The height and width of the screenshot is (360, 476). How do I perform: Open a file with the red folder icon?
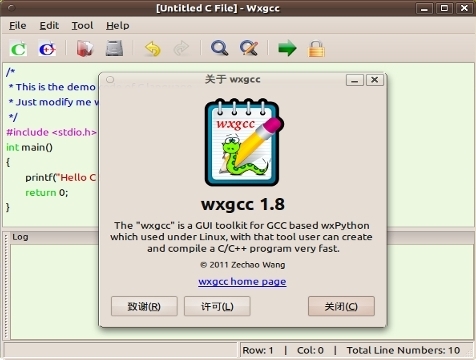[x=85, y=49]
